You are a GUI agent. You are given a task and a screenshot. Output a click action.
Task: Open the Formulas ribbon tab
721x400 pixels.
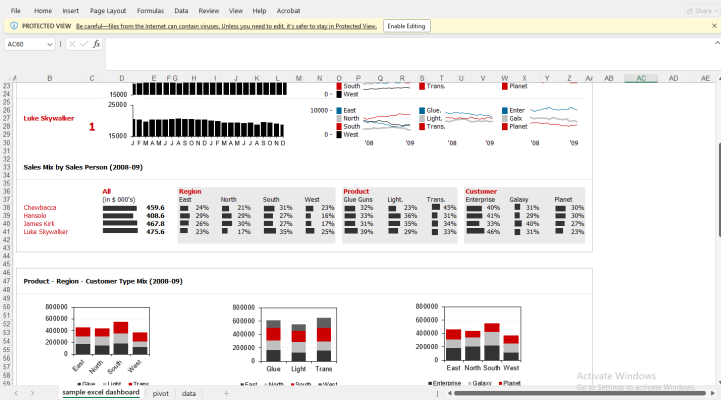[150, 10]
